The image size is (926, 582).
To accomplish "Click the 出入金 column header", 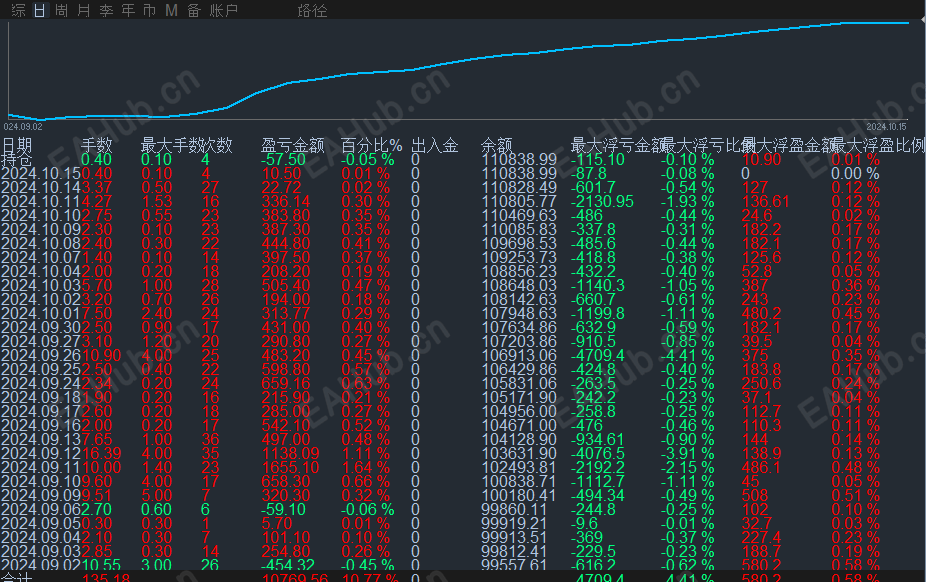I will tap(435, 145).
